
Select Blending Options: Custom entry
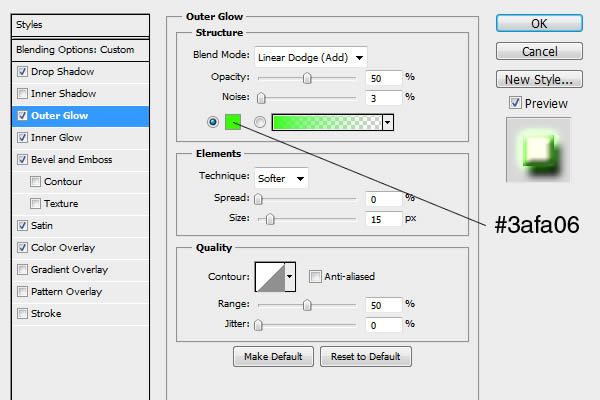[75, 50]
